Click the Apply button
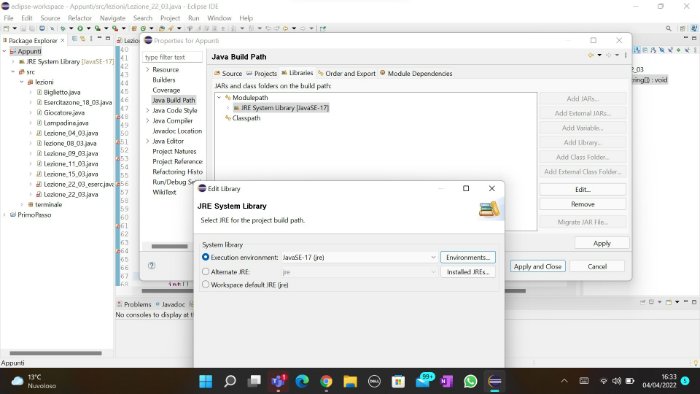The image size is (700, 394). [602, 243]
